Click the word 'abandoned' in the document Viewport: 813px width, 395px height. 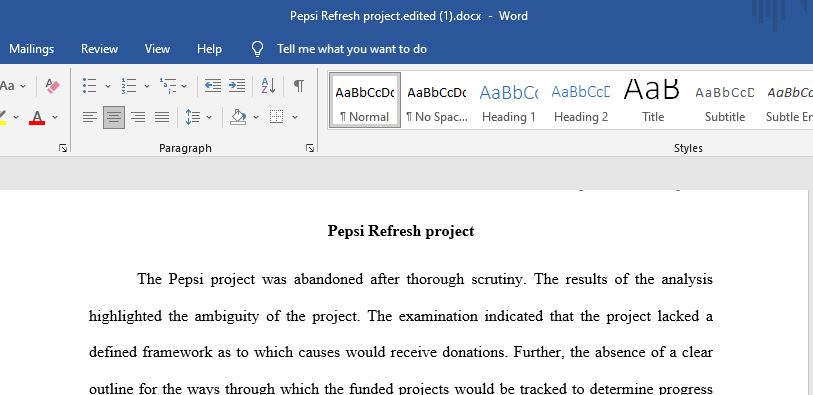click(x=328, y=279)
